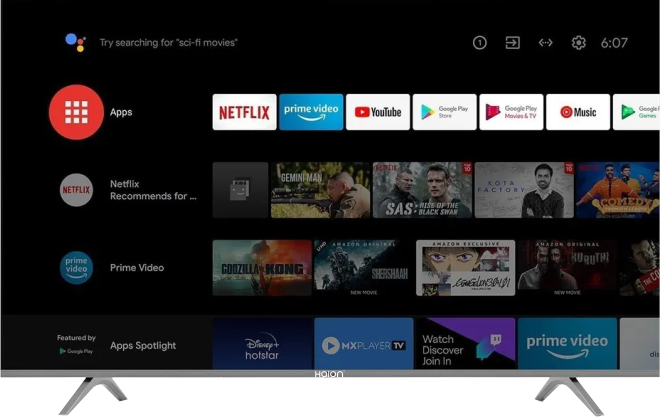Open the Settings gear

tap(578, 42)
